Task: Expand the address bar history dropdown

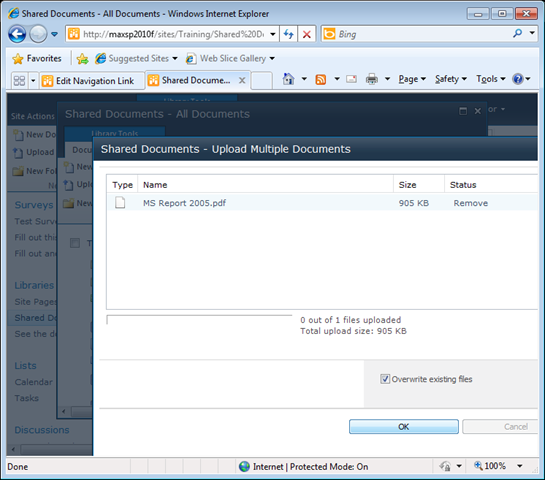Action: (273, 34)
